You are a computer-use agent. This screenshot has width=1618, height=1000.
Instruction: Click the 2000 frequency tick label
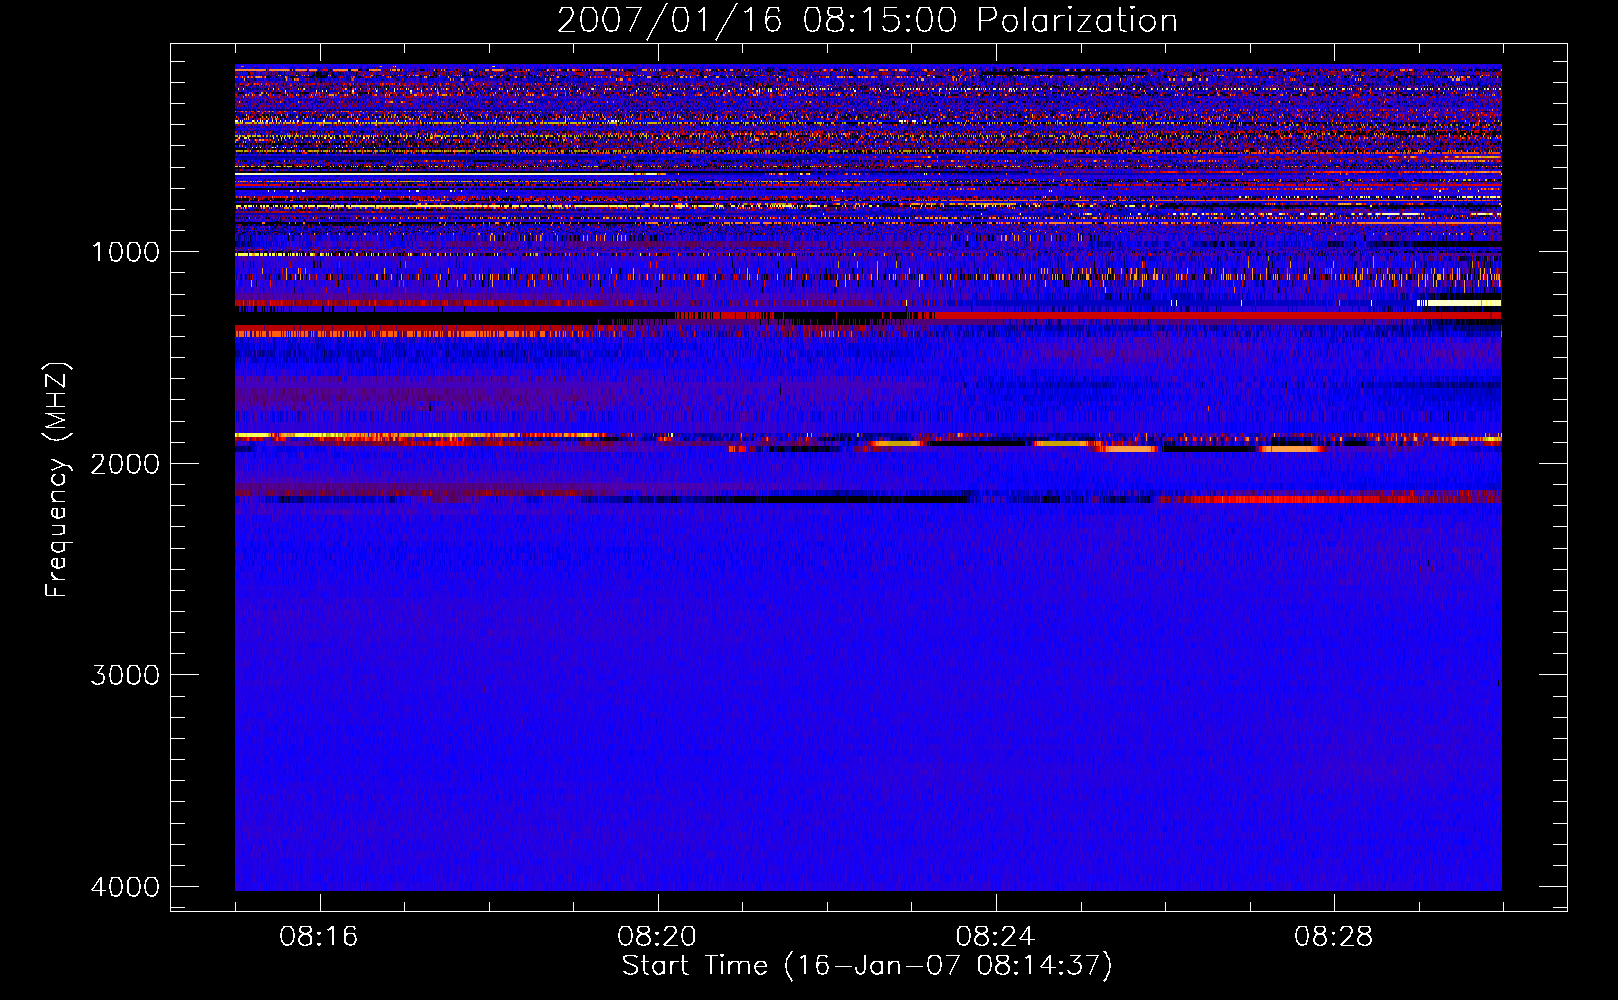pos(125,463)
